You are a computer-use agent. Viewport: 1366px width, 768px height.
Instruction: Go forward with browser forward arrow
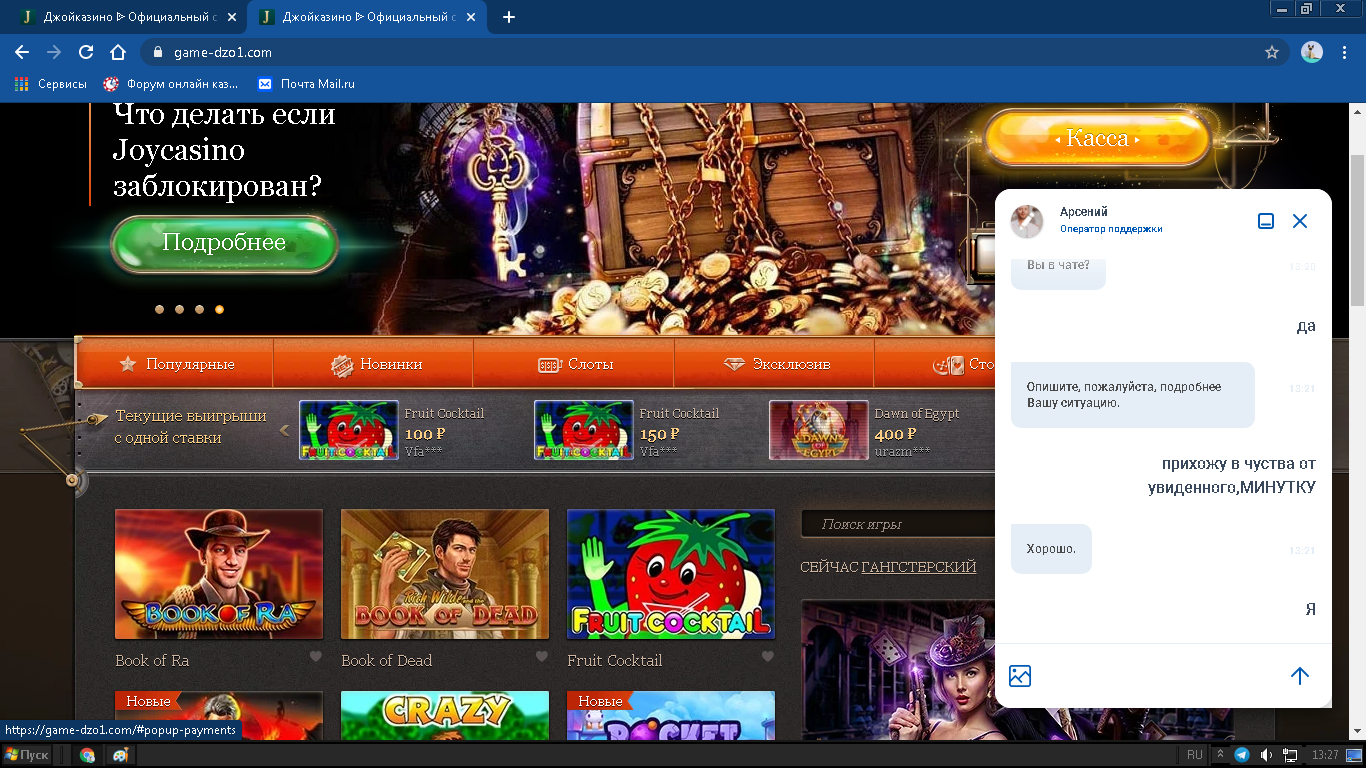coord(54,52)
